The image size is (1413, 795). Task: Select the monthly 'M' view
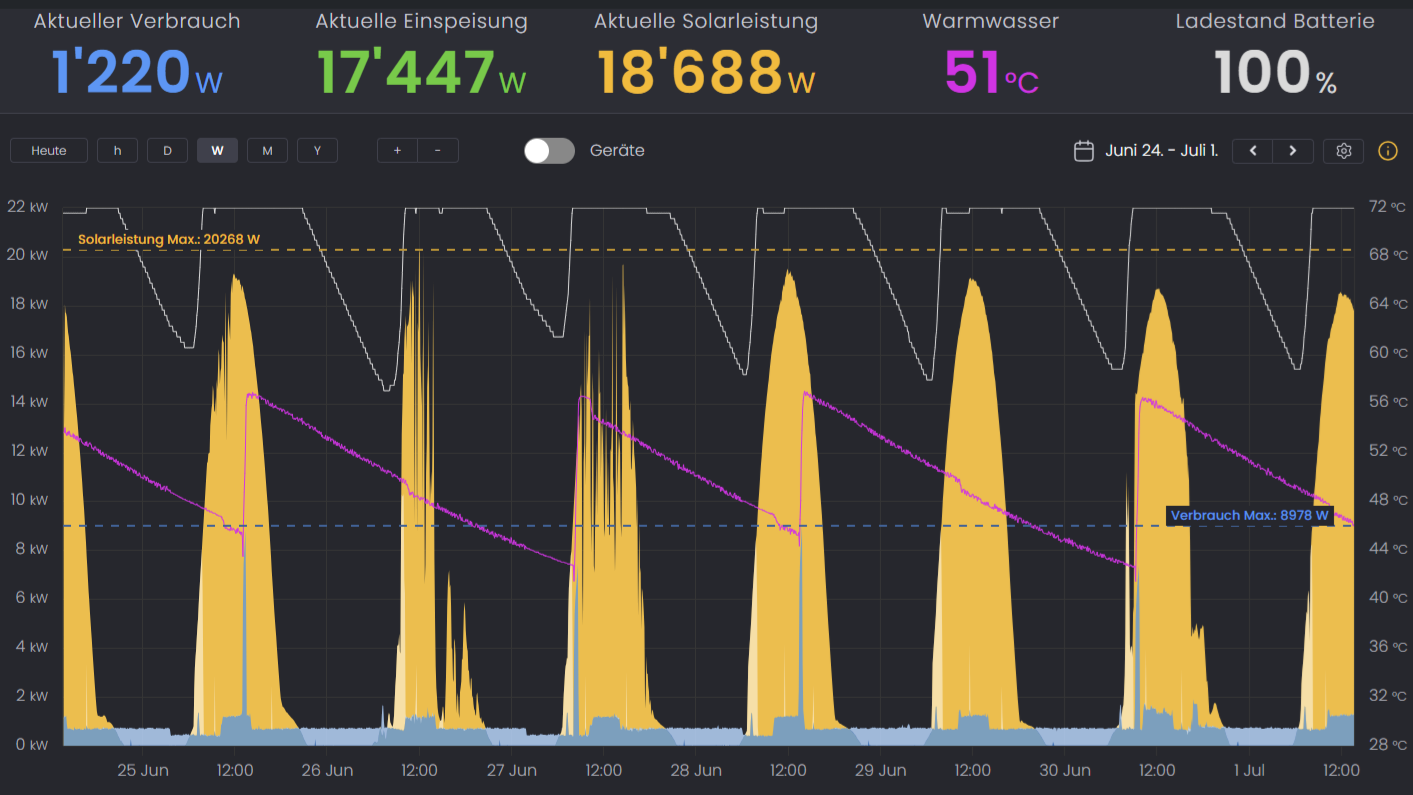tap(267, 149)
